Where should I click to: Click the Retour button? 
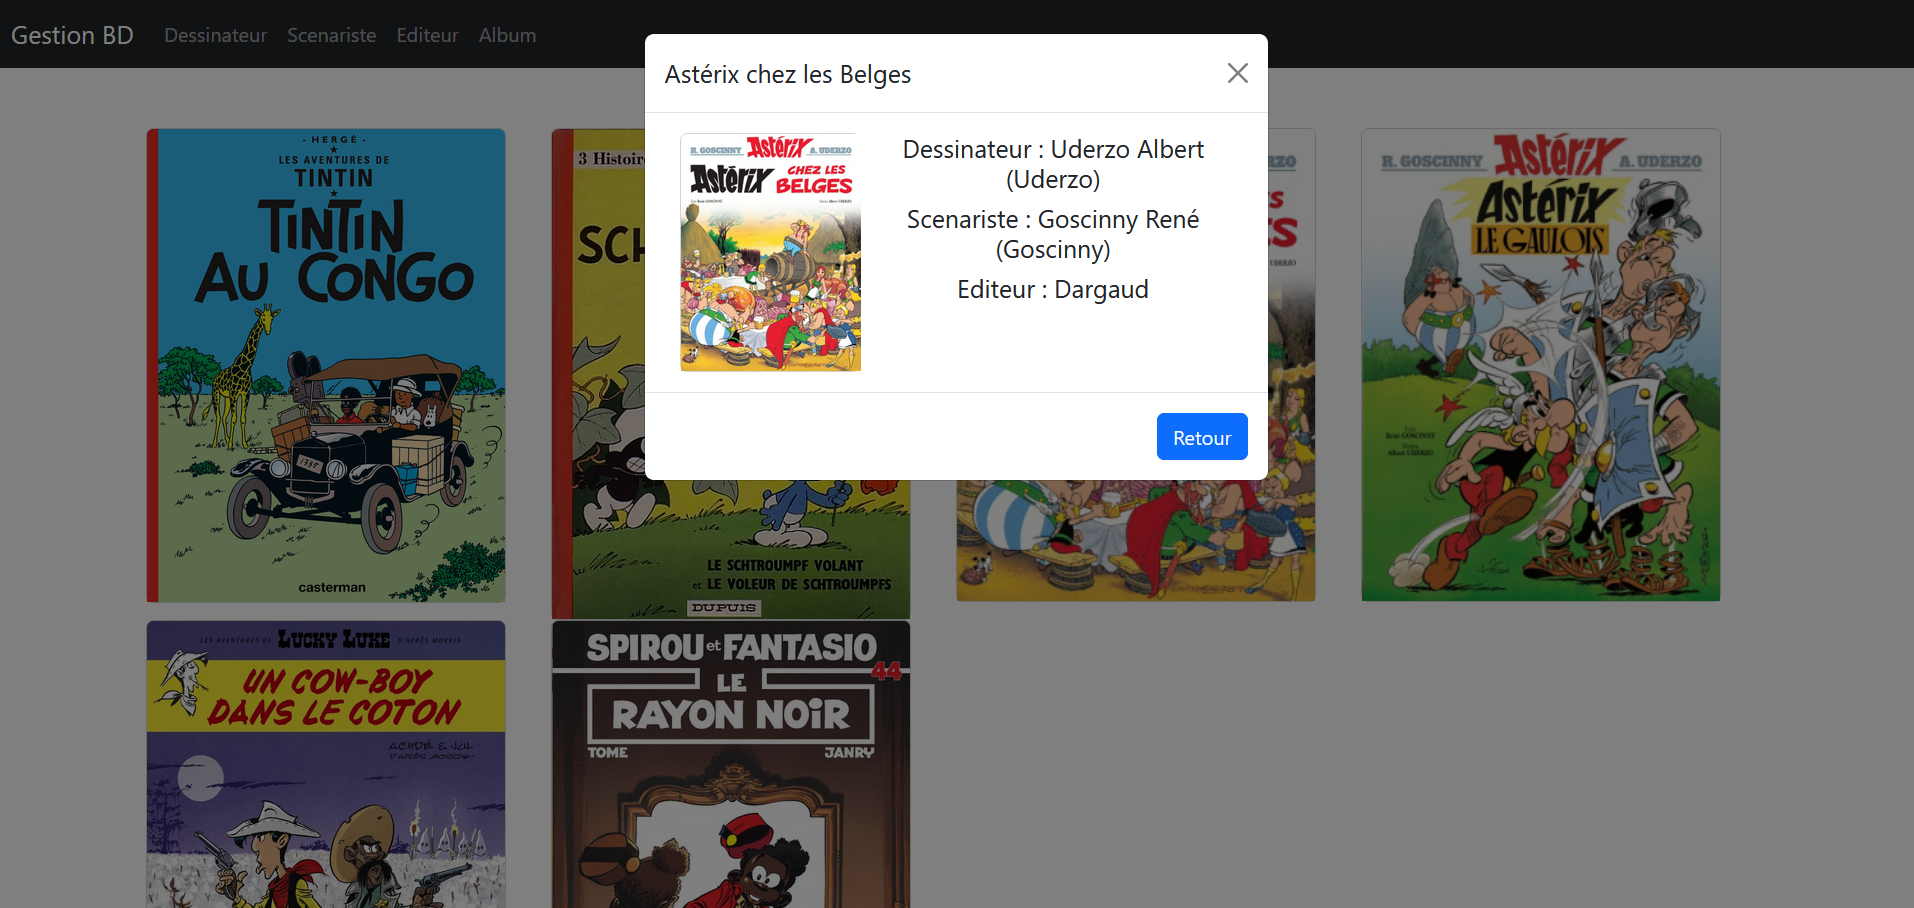click(1202, 437)
